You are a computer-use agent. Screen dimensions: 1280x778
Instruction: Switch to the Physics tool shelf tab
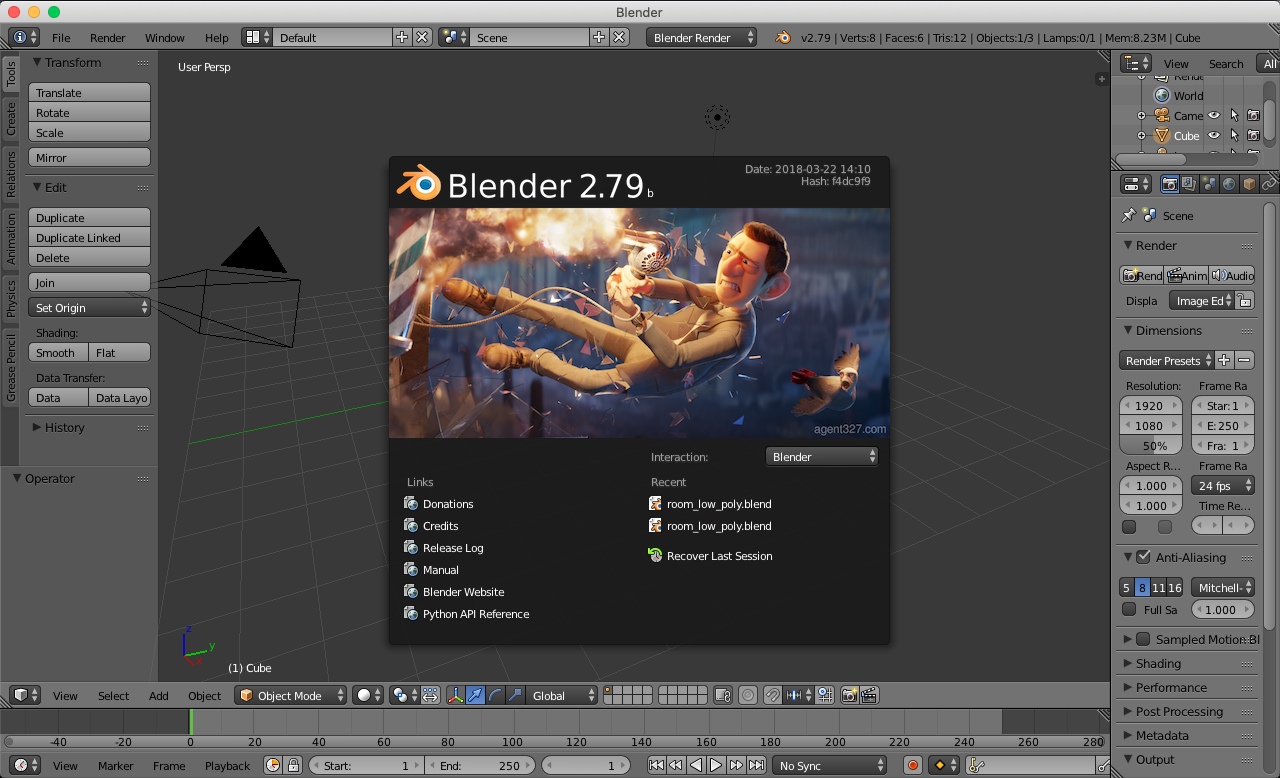tap(11, 298)
